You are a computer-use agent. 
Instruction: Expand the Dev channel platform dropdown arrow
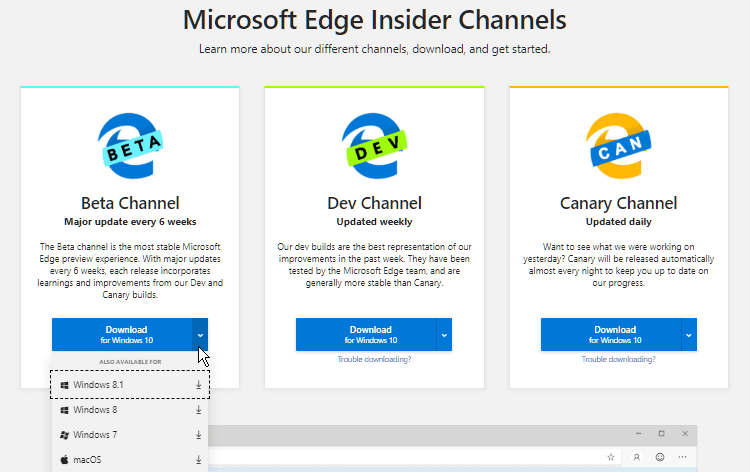click(x=444, y=335)
